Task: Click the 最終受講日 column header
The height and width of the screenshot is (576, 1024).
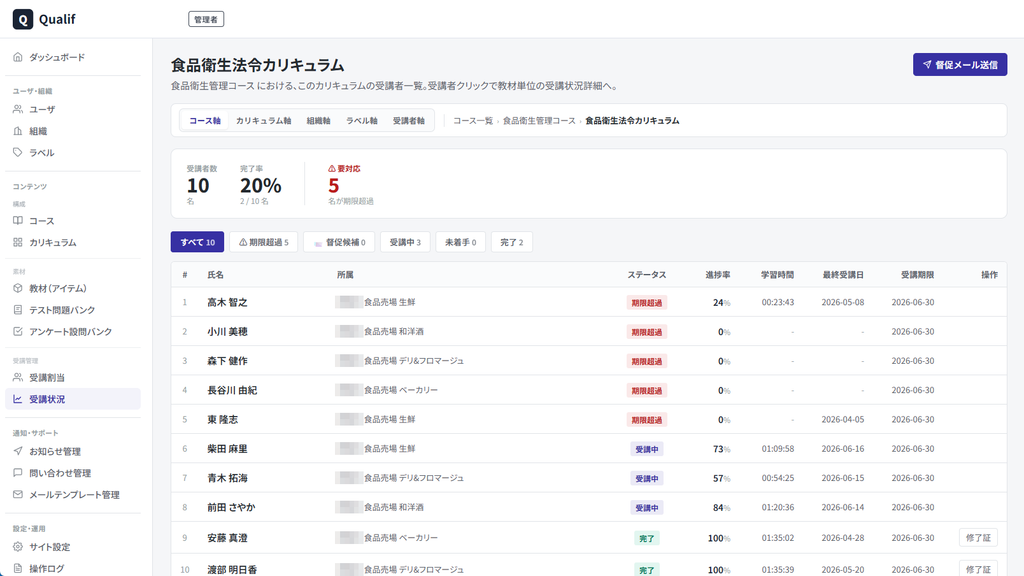Action: tap(843, 275)
